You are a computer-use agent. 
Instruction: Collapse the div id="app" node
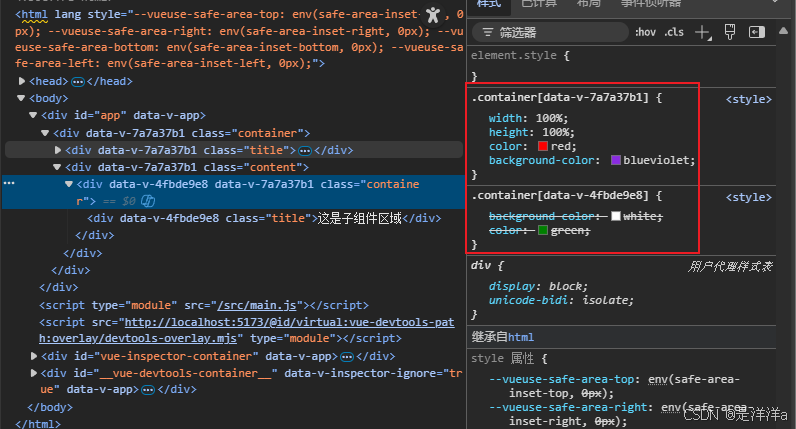(33, 115)
